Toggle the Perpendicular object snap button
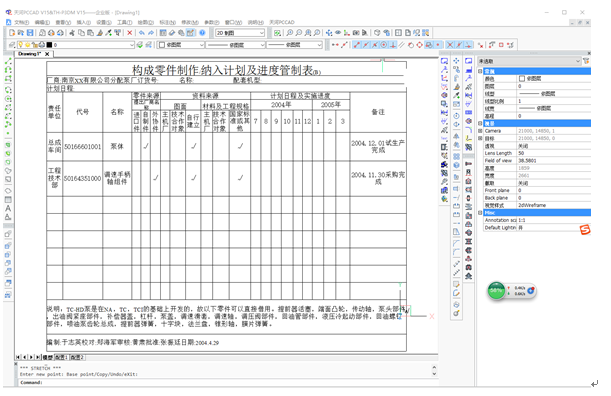This screenshot has width=611, height=396. (x=393, y=45)
